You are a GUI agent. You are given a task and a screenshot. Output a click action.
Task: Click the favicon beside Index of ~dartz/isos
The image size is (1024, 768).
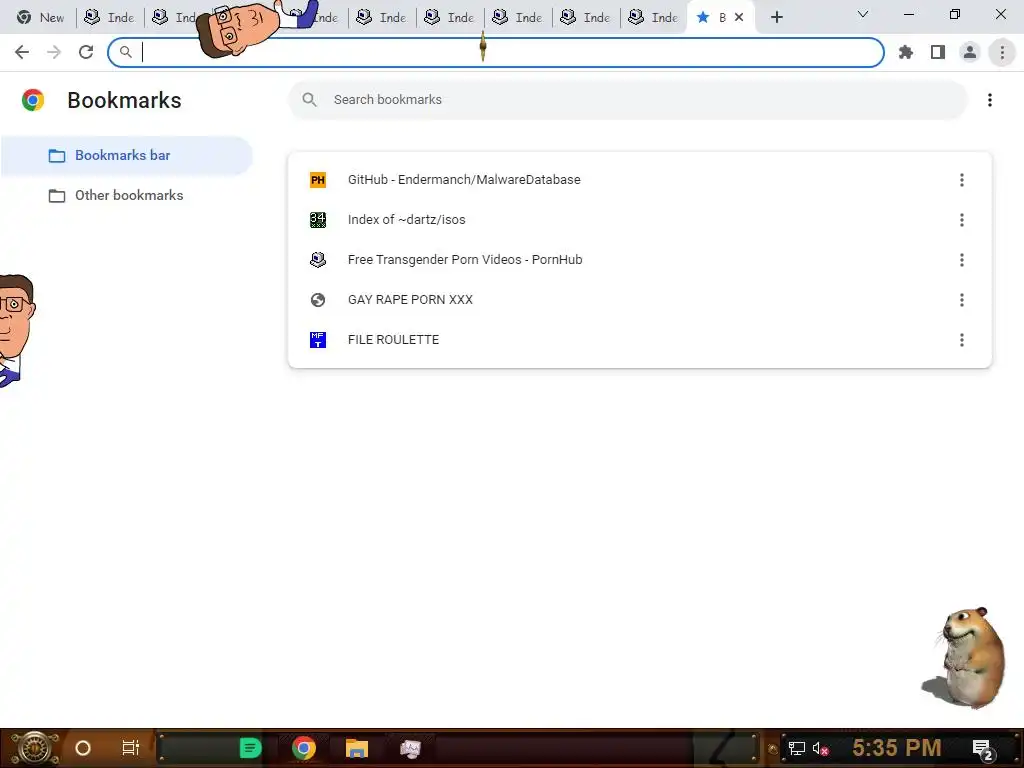(x=317, y=220)
